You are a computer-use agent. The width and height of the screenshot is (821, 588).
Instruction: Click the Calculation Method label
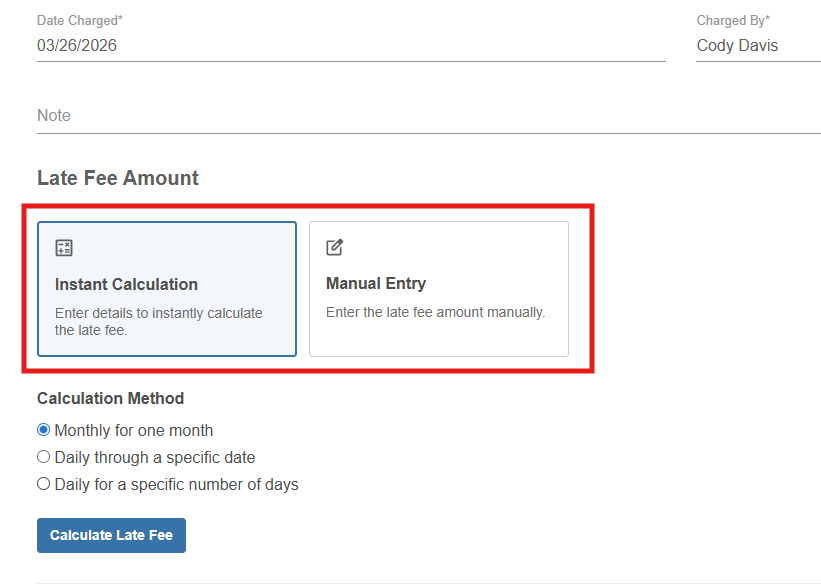pos(110,398)
